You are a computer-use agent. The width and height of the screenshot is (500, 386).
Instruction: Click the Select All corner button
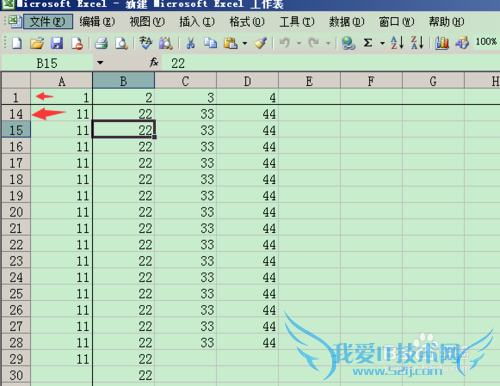pos(16,81)
